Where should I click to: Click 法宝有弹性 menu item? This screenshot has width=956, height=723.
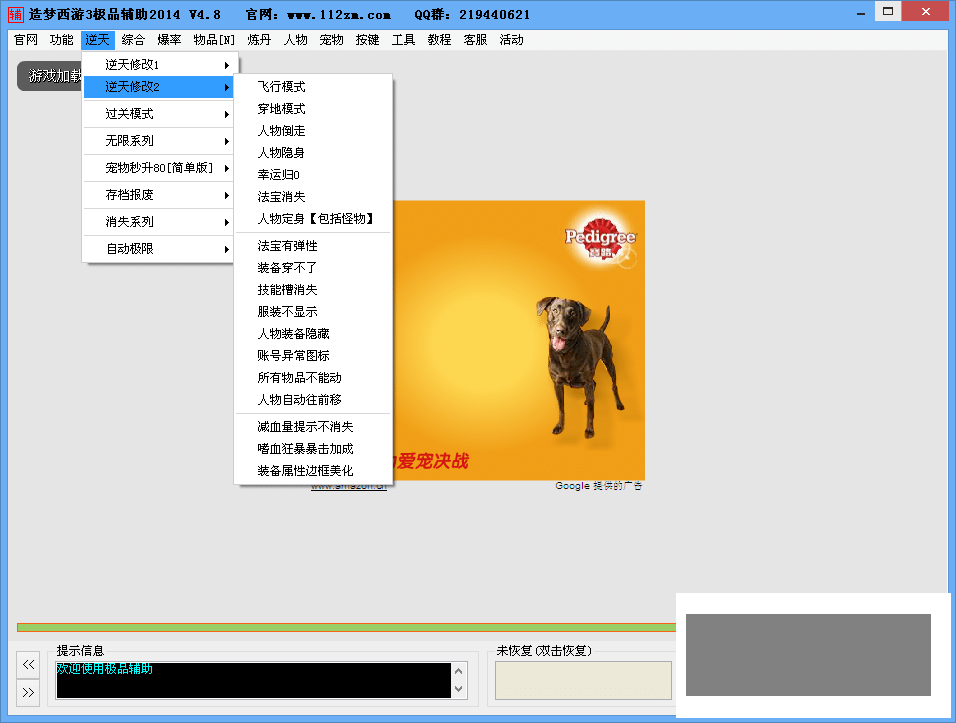tap(287, 246)
